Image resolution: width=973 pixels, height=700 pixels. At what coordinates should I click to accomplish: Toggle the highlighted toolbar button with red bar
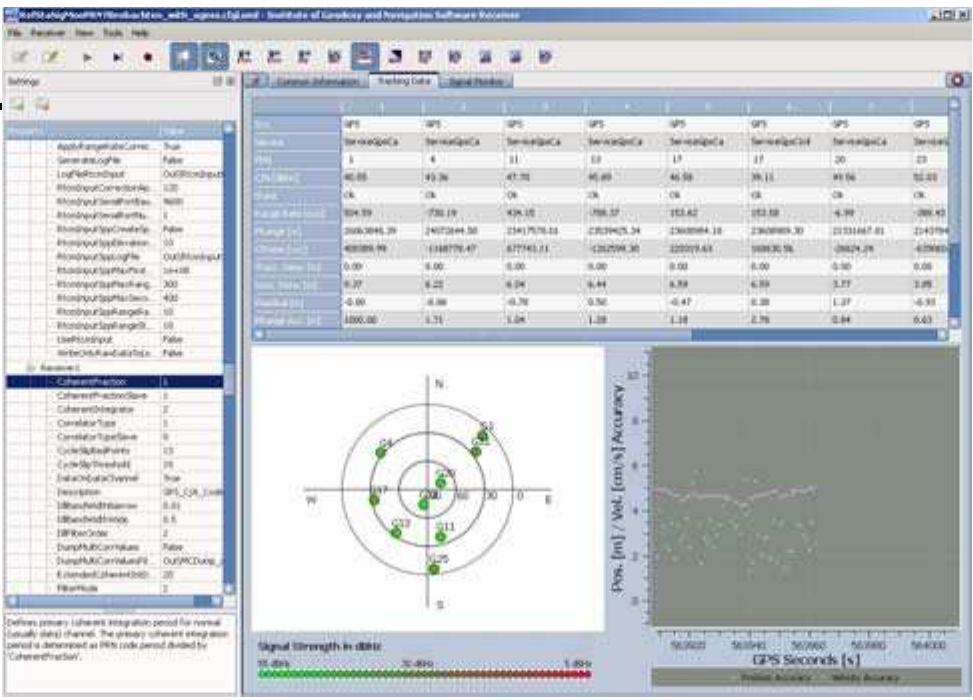click(x=365, y=57)
